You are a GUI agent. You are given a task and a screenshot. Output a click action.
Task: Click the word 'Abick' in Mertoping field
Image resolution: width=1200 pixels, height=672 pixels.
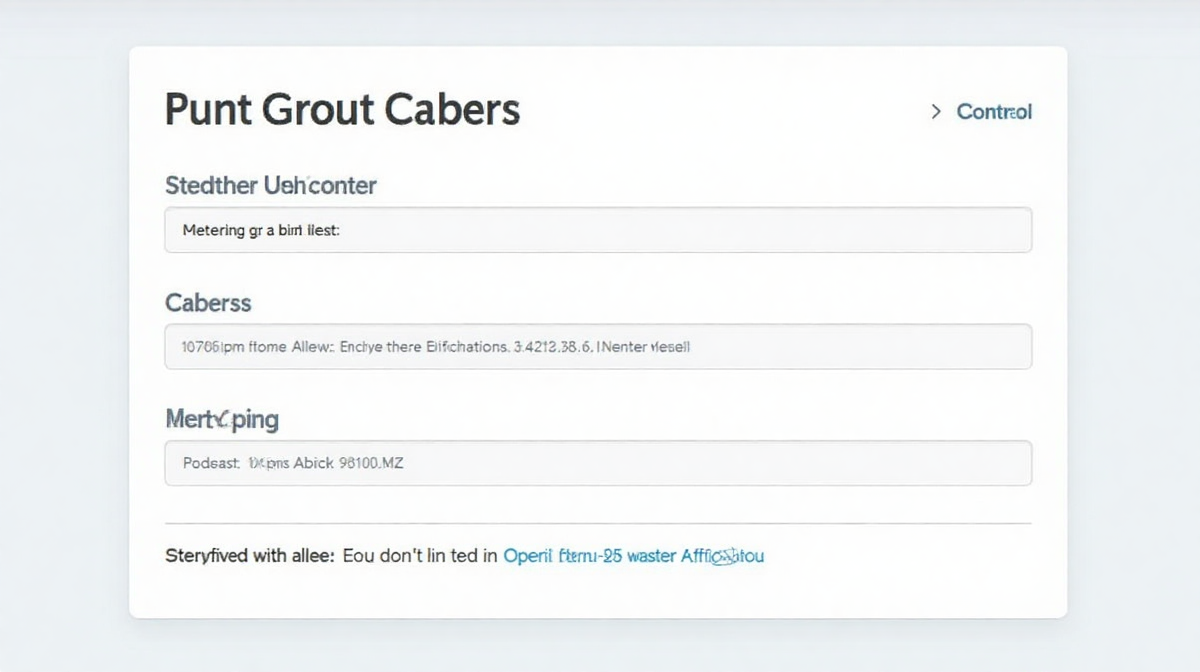(313, 464)
